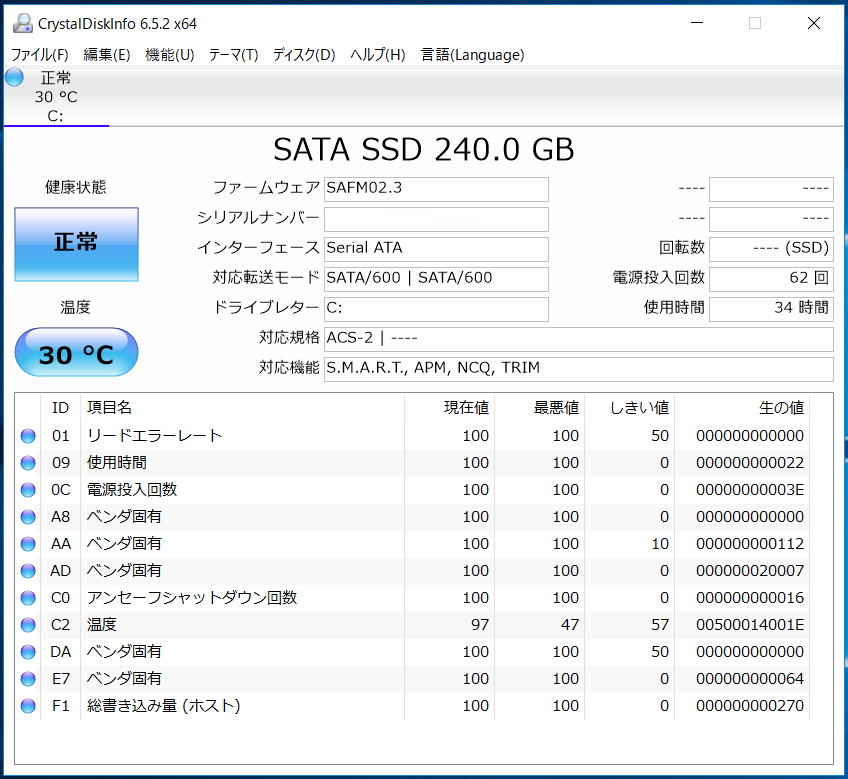Click the SATA SSD 240.0 GB title

click(x=423, y=149)
